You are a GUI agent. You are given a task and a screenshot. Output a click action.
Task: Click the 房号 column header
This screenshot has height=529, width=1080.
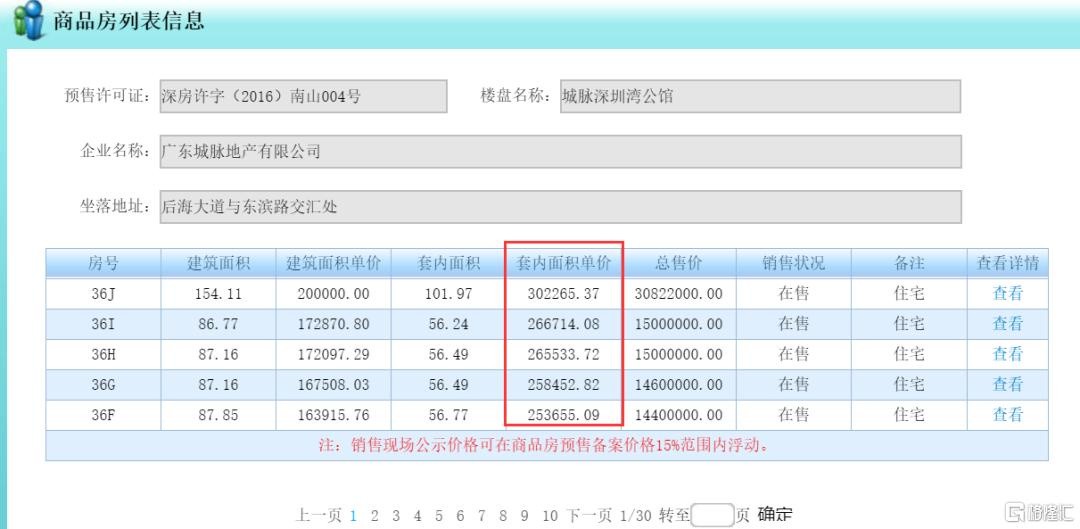click(x=103, y=264)
